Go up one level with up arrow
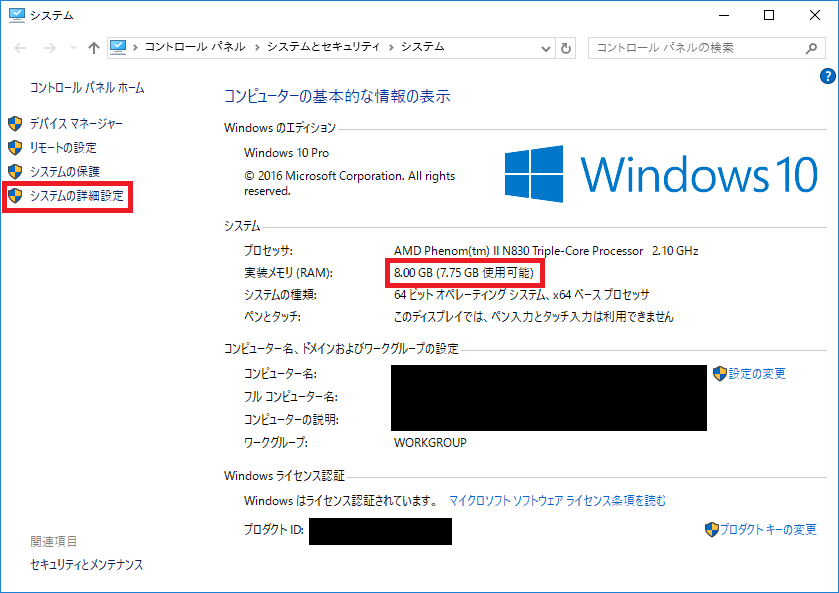 tap(94, 48)
